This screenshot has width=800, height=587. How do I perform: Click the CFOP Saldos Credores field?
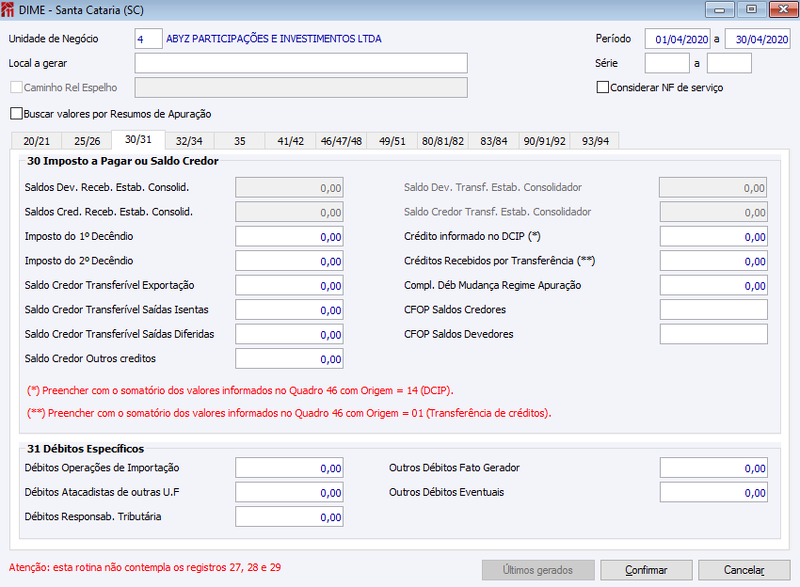point(714,310)
